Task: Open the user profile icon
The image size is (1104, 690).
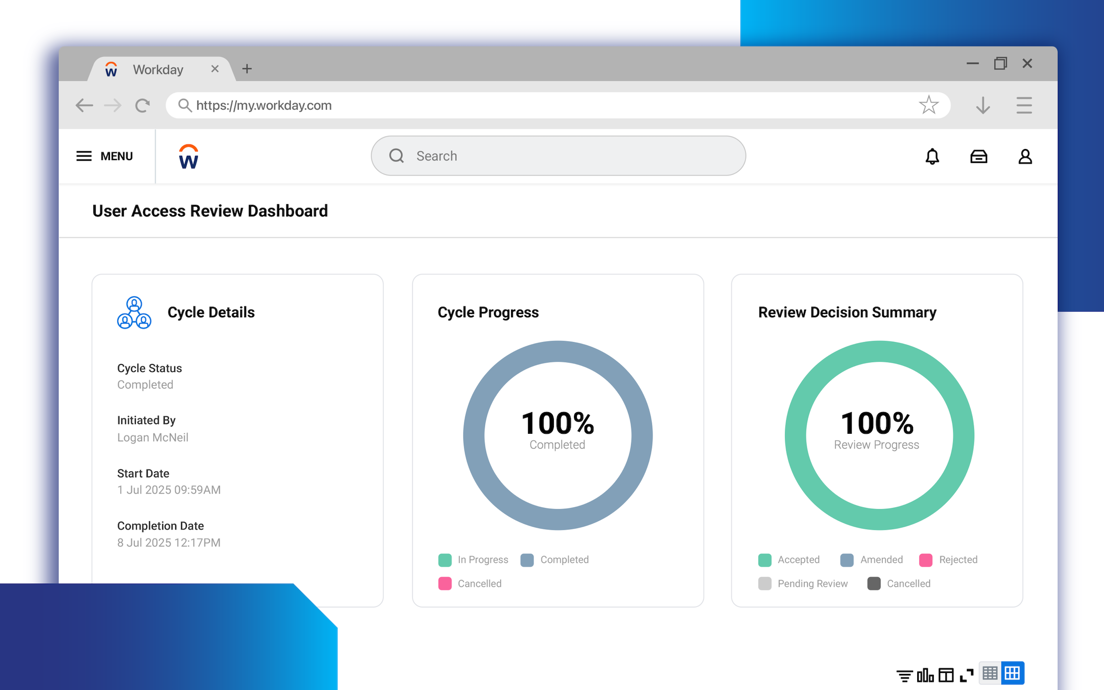Action: (1025, 157)
